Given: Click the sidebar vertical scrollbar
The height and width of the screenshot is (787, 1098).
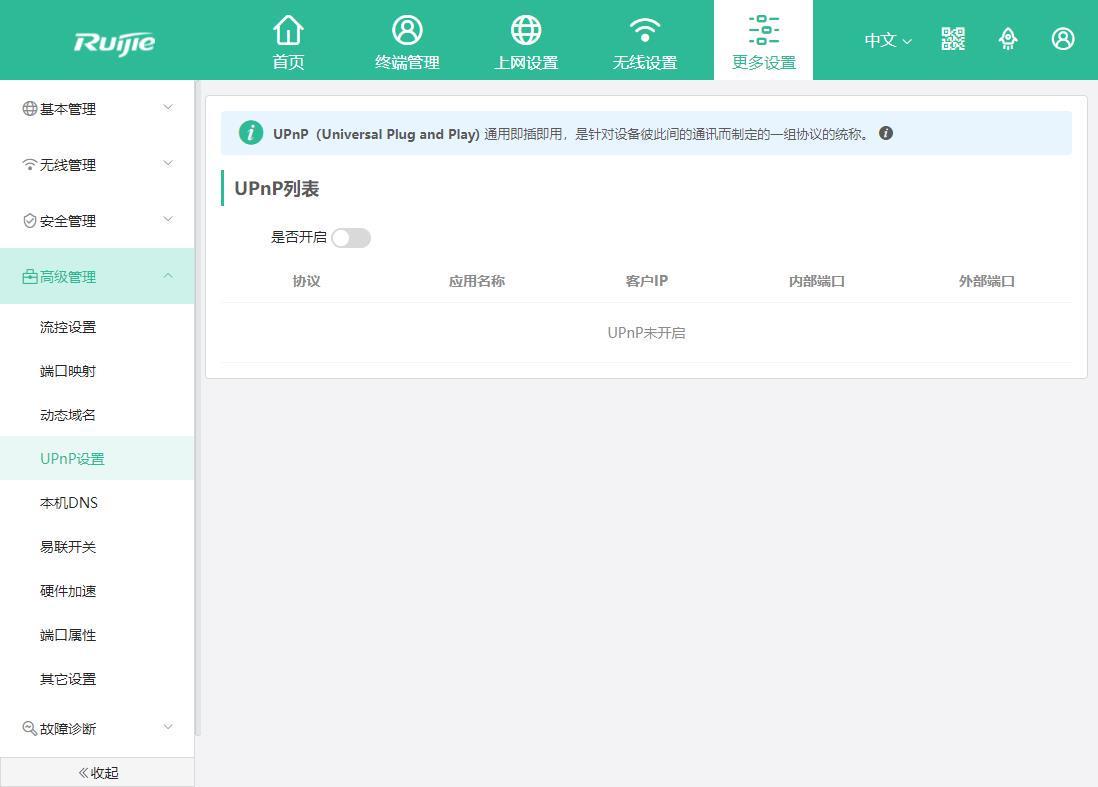Looking at the screenshot, I should pyautogui.click(x=198, y=408).
